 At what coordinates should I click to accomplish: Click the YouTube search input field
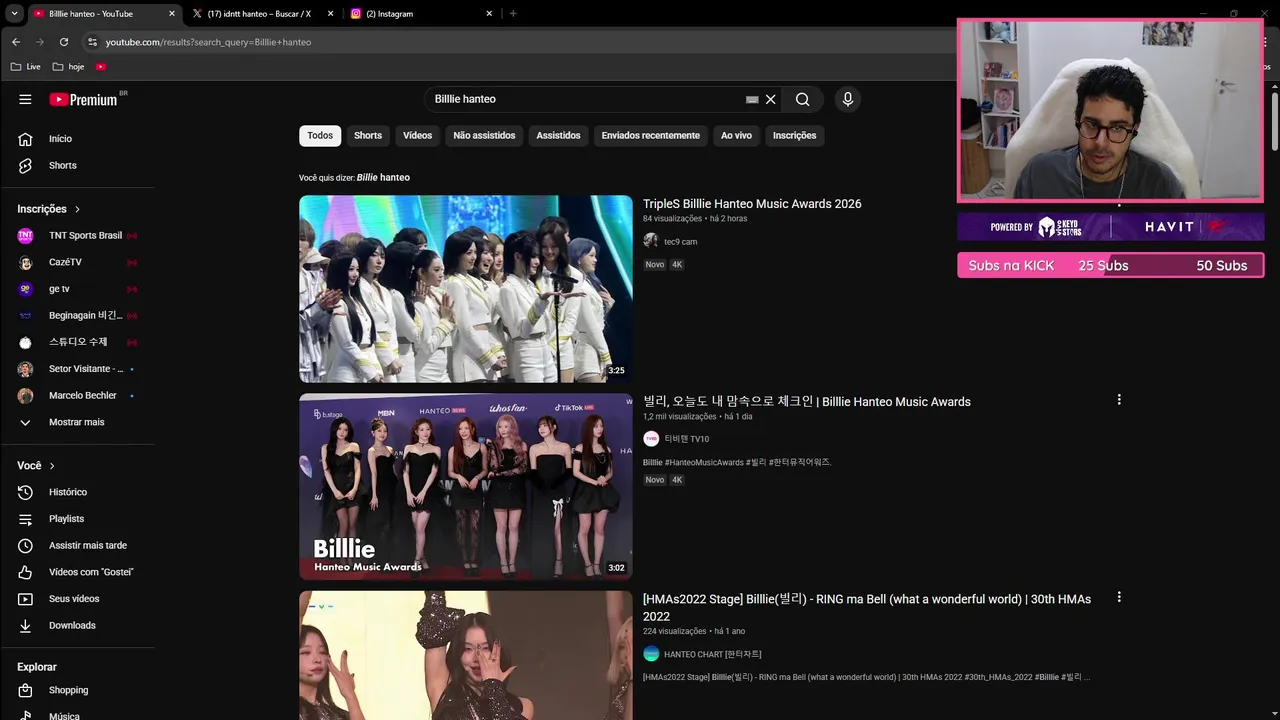(x=585, y=99)
